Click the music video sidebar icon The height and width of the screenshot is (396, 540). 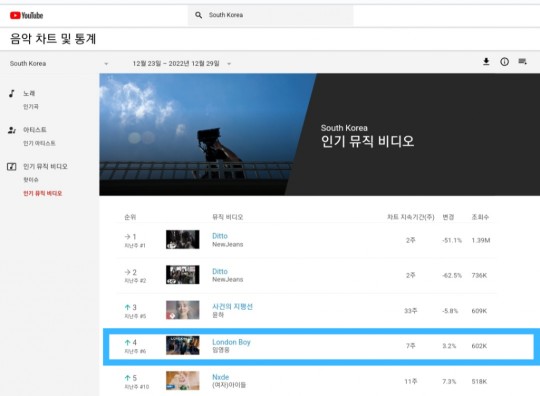pyautogui.click(x=12, y=167)
